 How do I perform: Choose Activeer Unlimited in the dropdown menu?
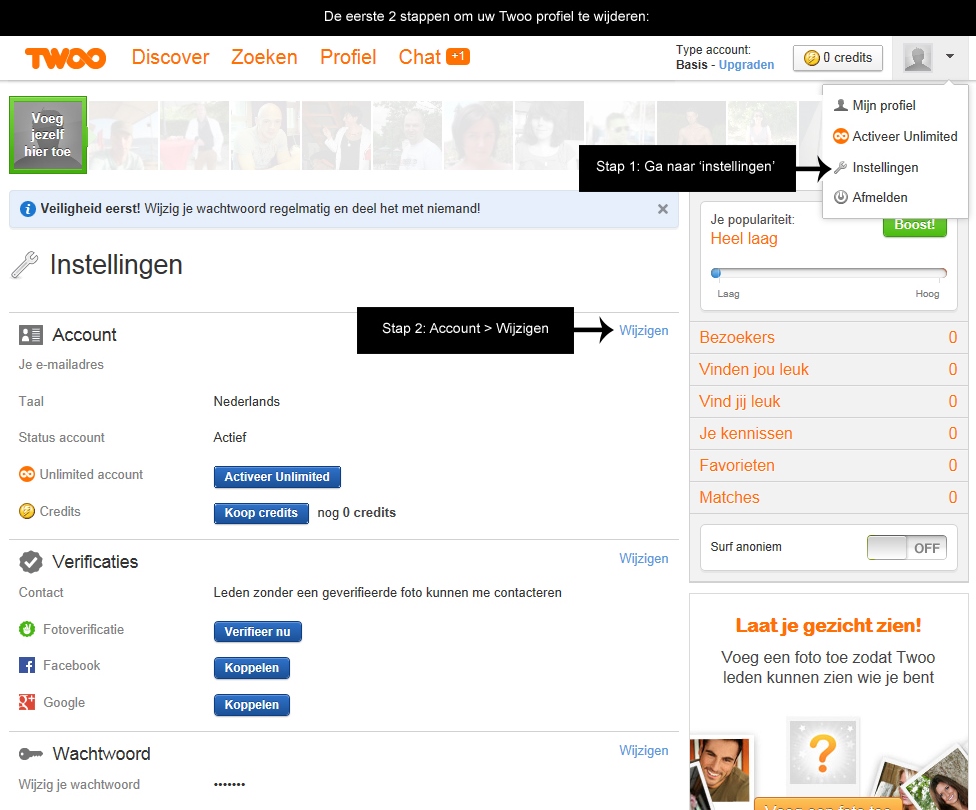coord(905,136)
